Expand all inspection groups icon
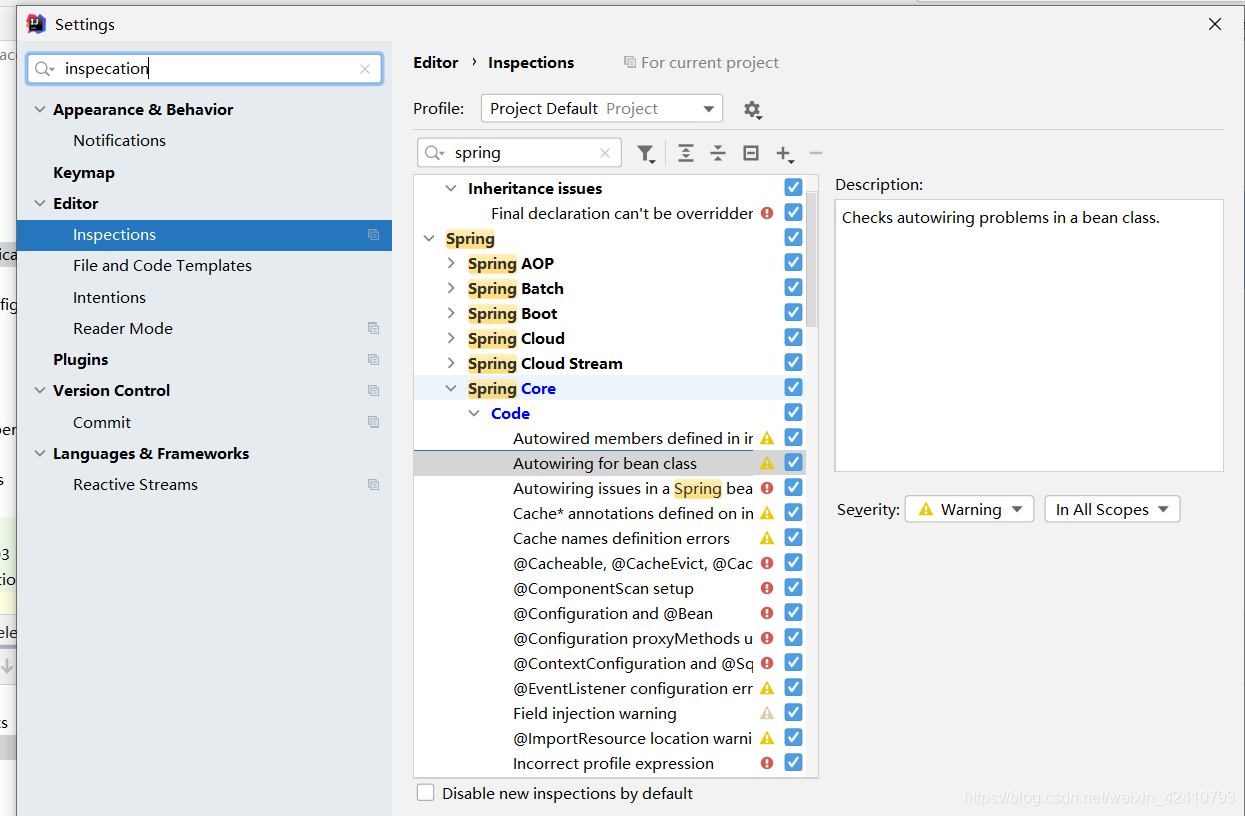1245x816 pixels. pyautogui.click(x=685, y=153)
